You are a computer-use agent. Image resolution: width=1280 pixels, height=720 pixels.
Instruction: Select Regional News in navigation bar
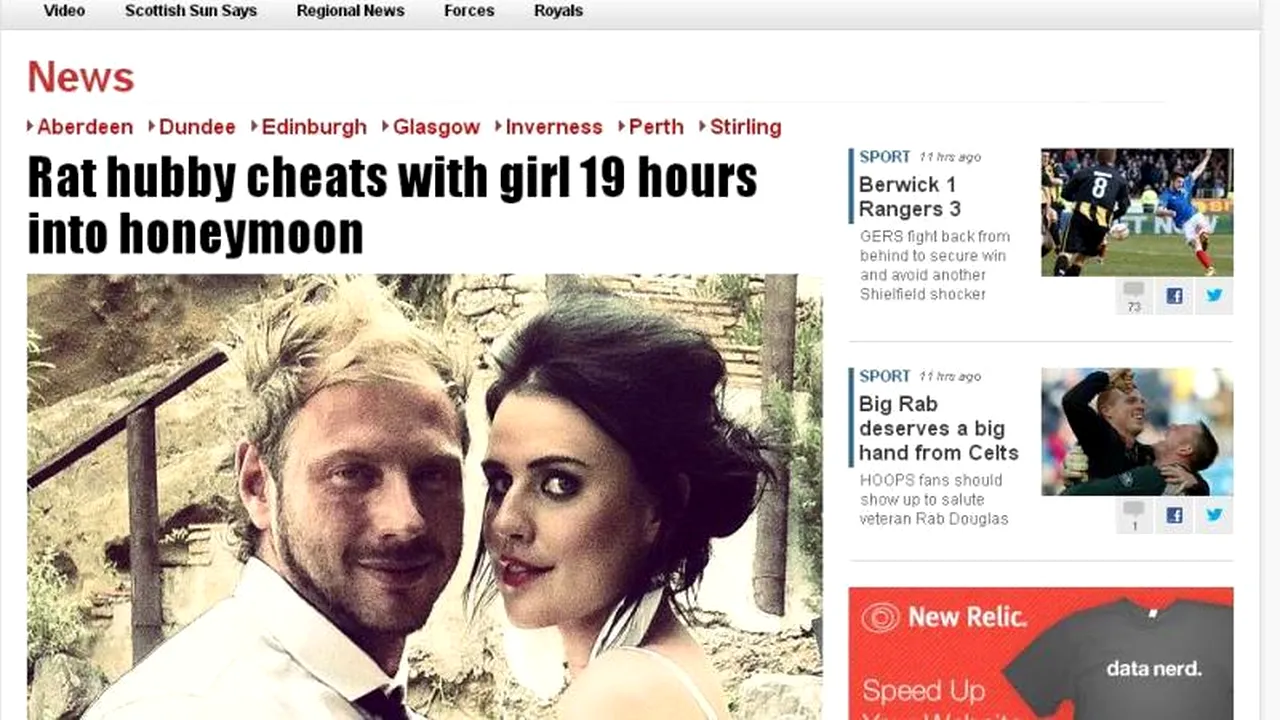pyautogui.click(x=350, y=11)
